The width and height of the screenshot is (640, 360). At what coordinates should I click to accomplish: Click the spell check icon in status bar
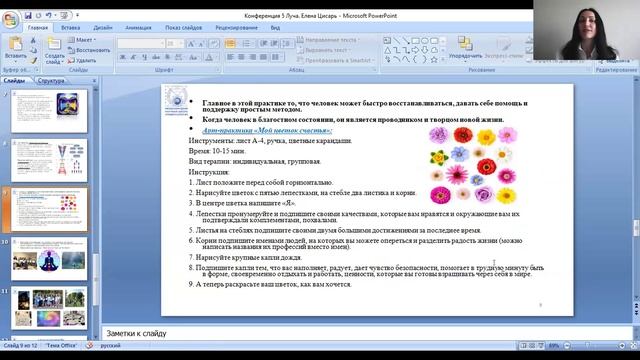tap(89, 346)
